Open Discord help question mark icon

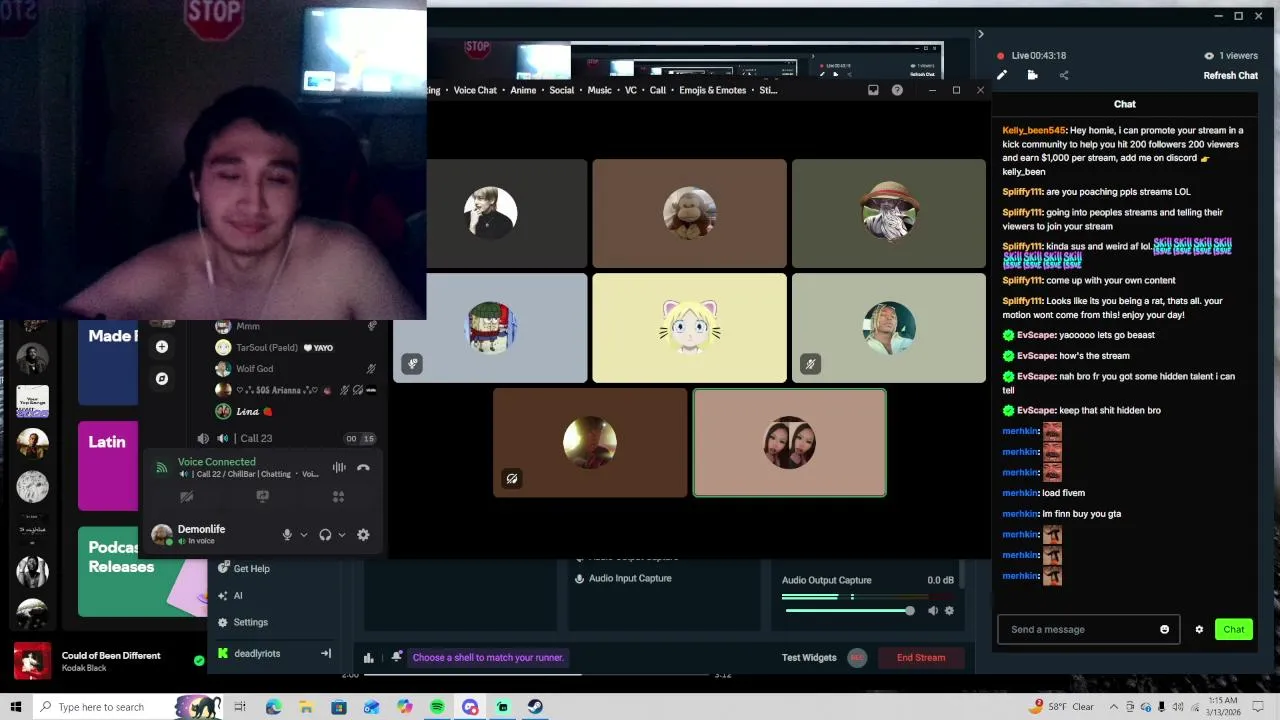[897, 90]
